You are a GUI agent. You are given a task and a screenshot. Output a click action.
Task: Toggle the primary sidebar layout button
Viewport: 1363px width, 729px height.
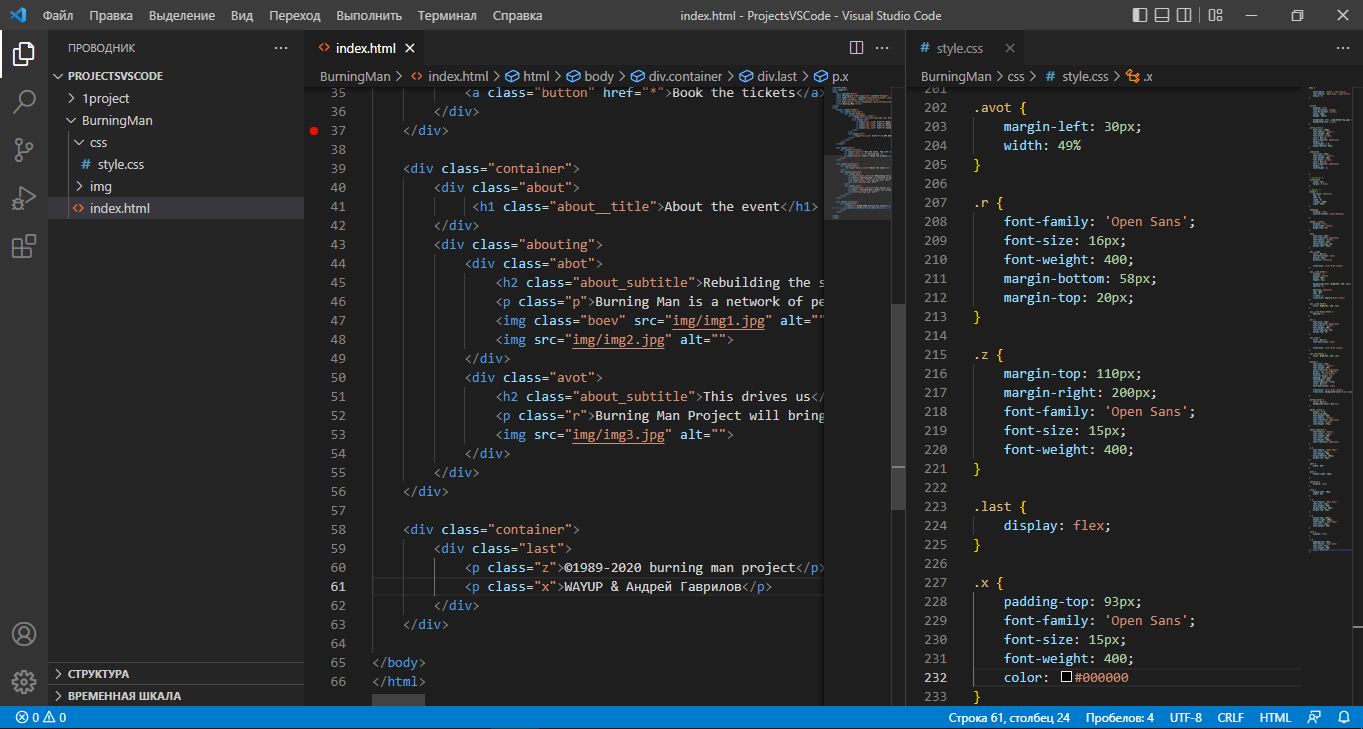pos(1140,16)
